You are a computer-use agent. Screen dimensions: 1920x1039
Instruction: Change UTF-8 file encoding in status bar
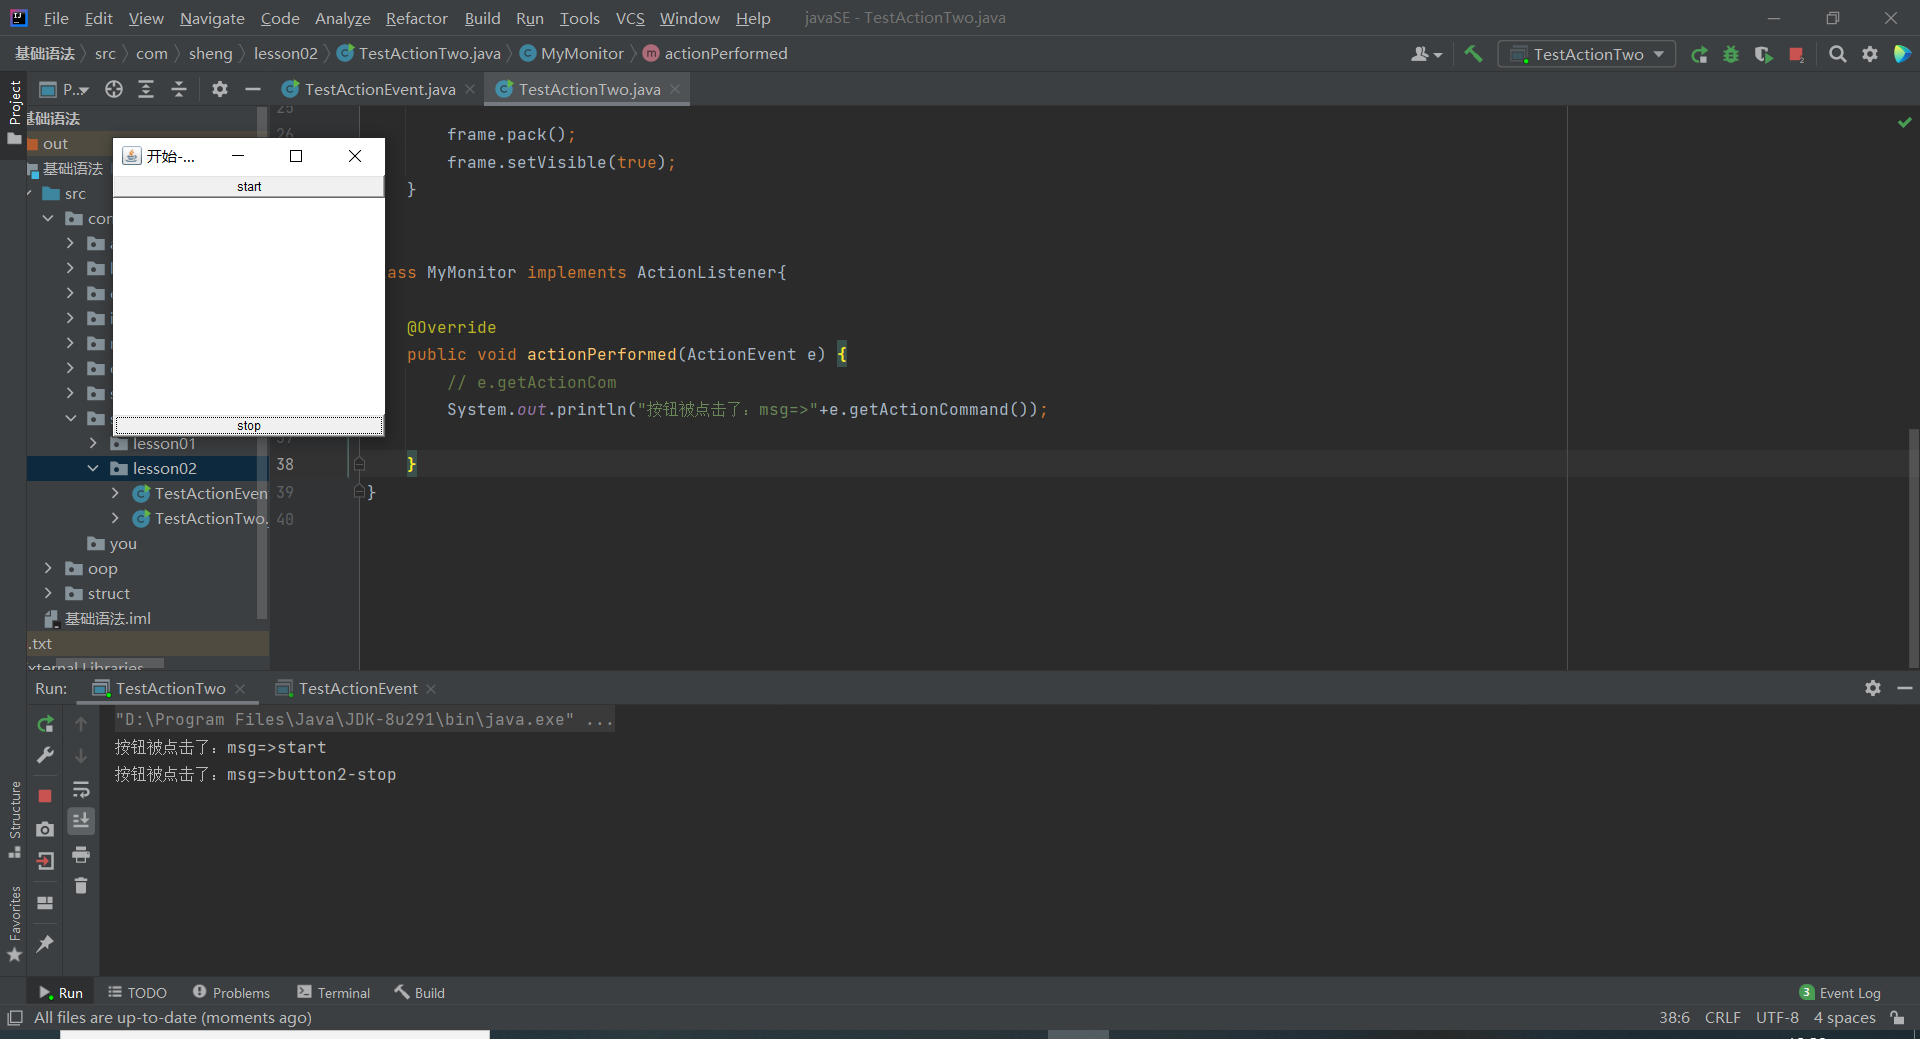coord(1777,1018)
